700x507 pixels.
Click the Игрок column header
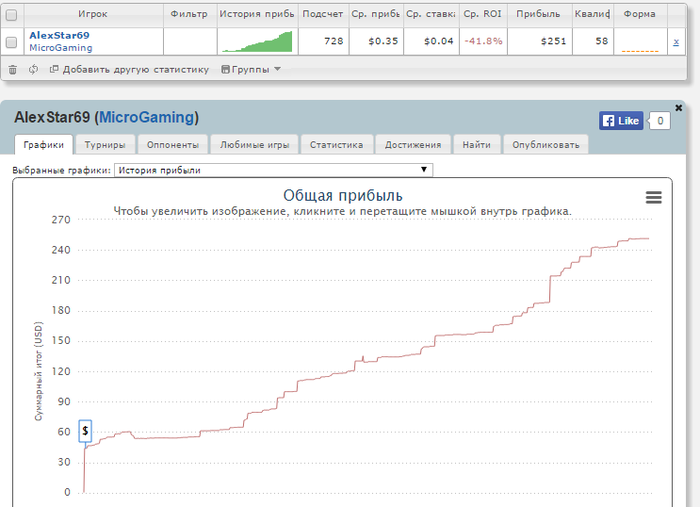(93, 14)
